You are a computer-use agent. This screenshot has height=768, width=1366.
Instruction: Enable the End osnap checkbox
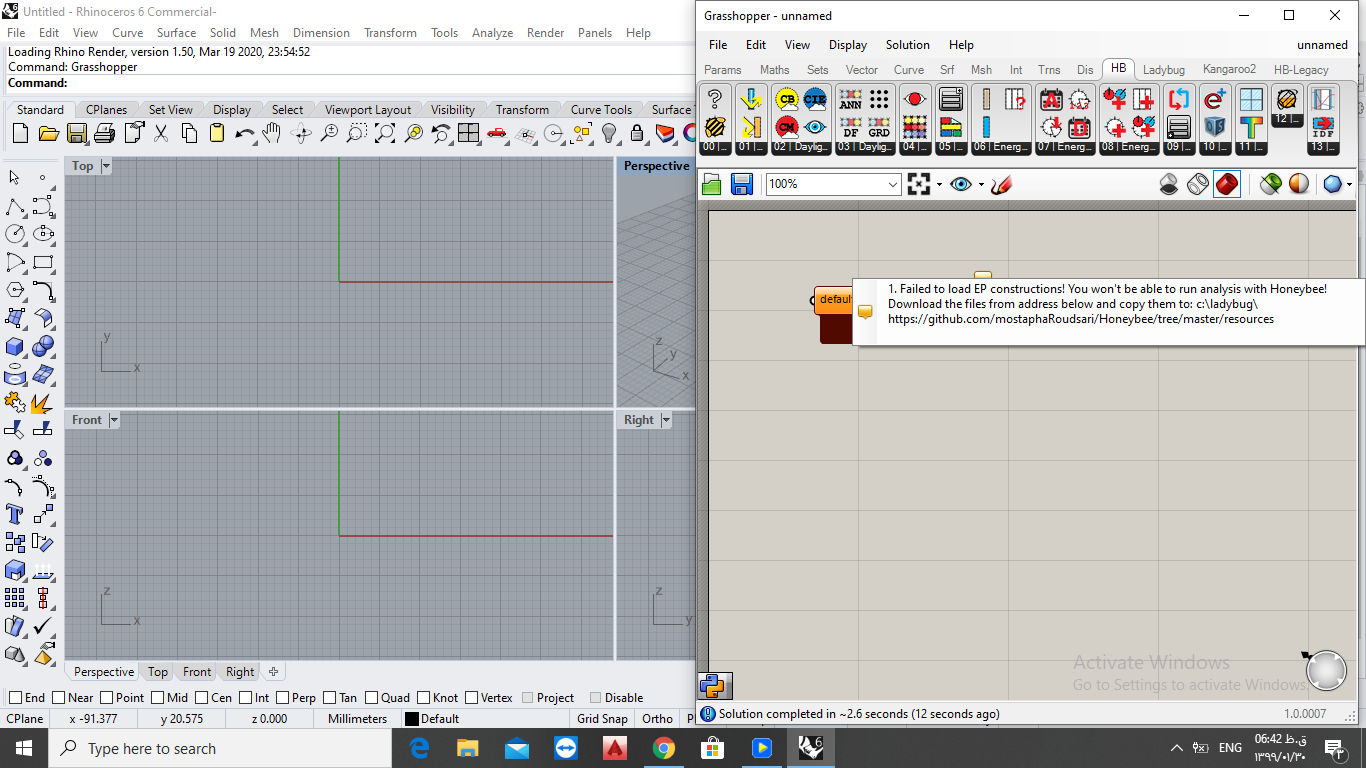point(15,698)
